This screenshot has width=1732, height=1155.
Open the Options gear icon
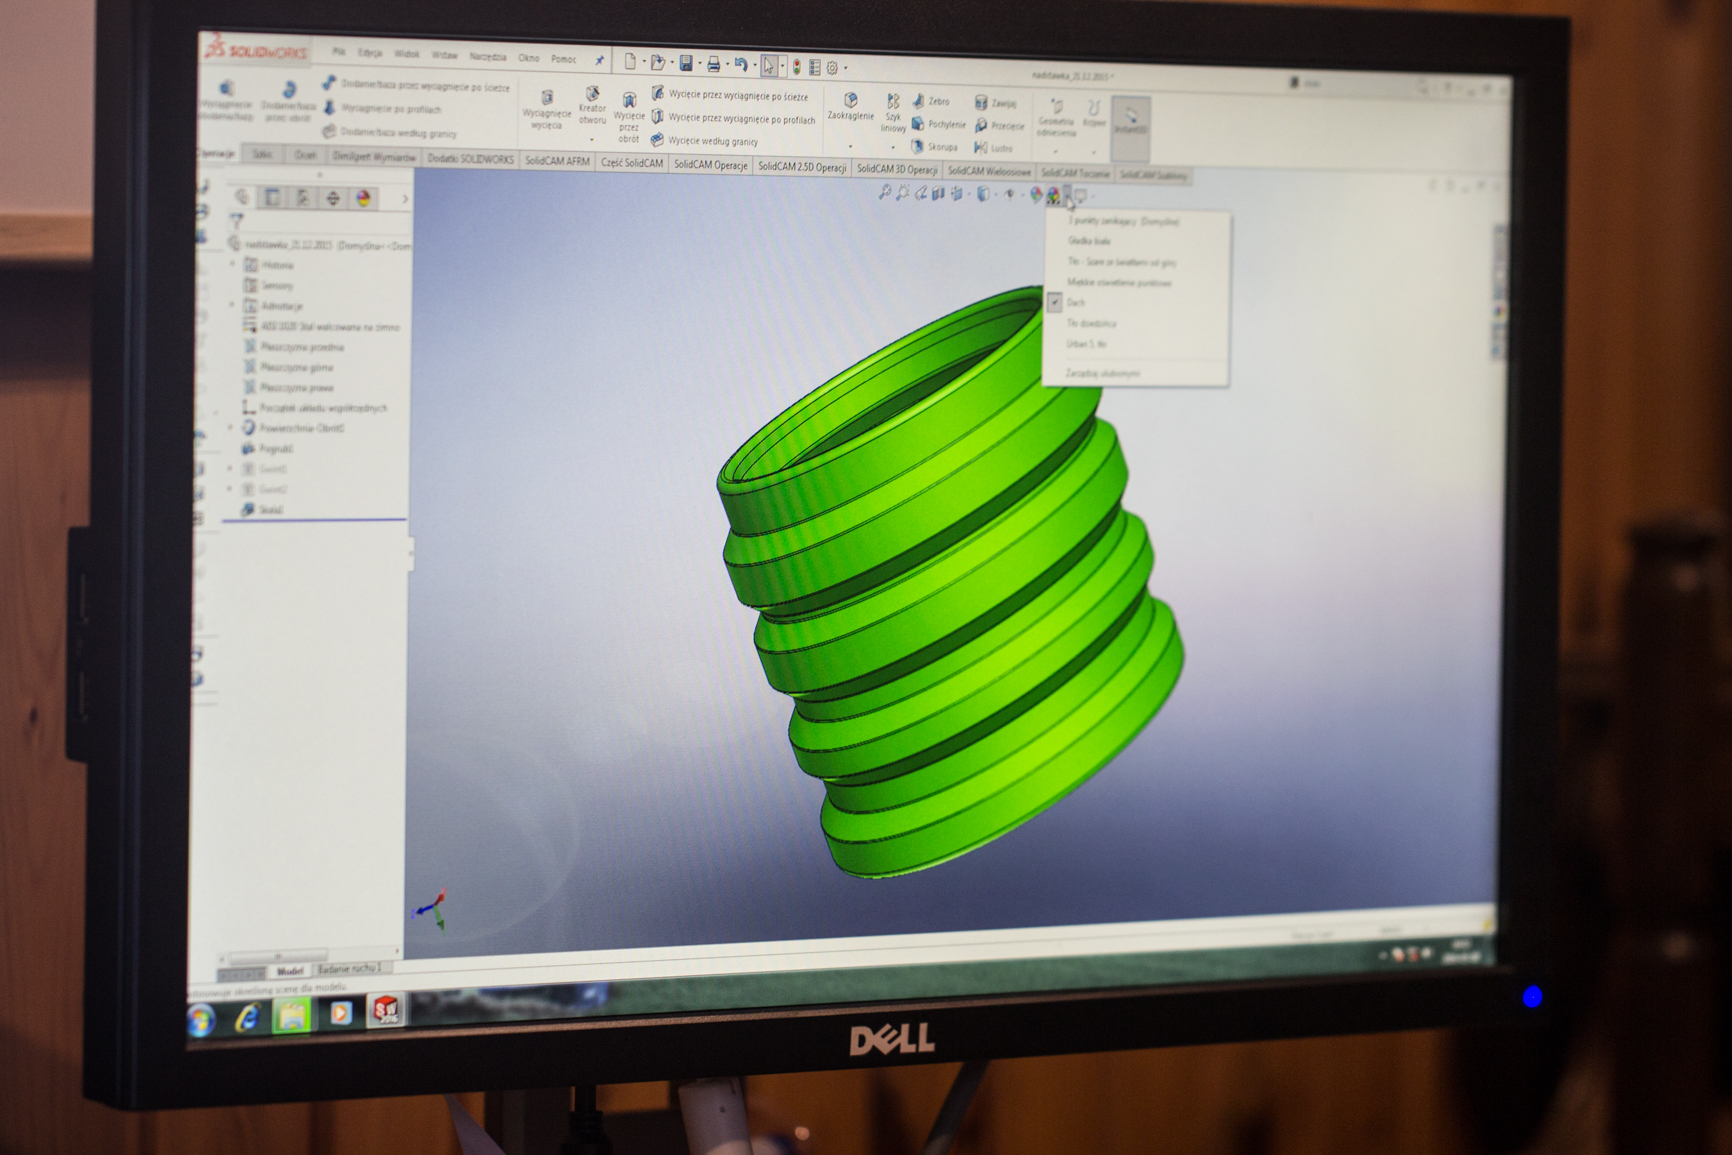click(832, 68)
